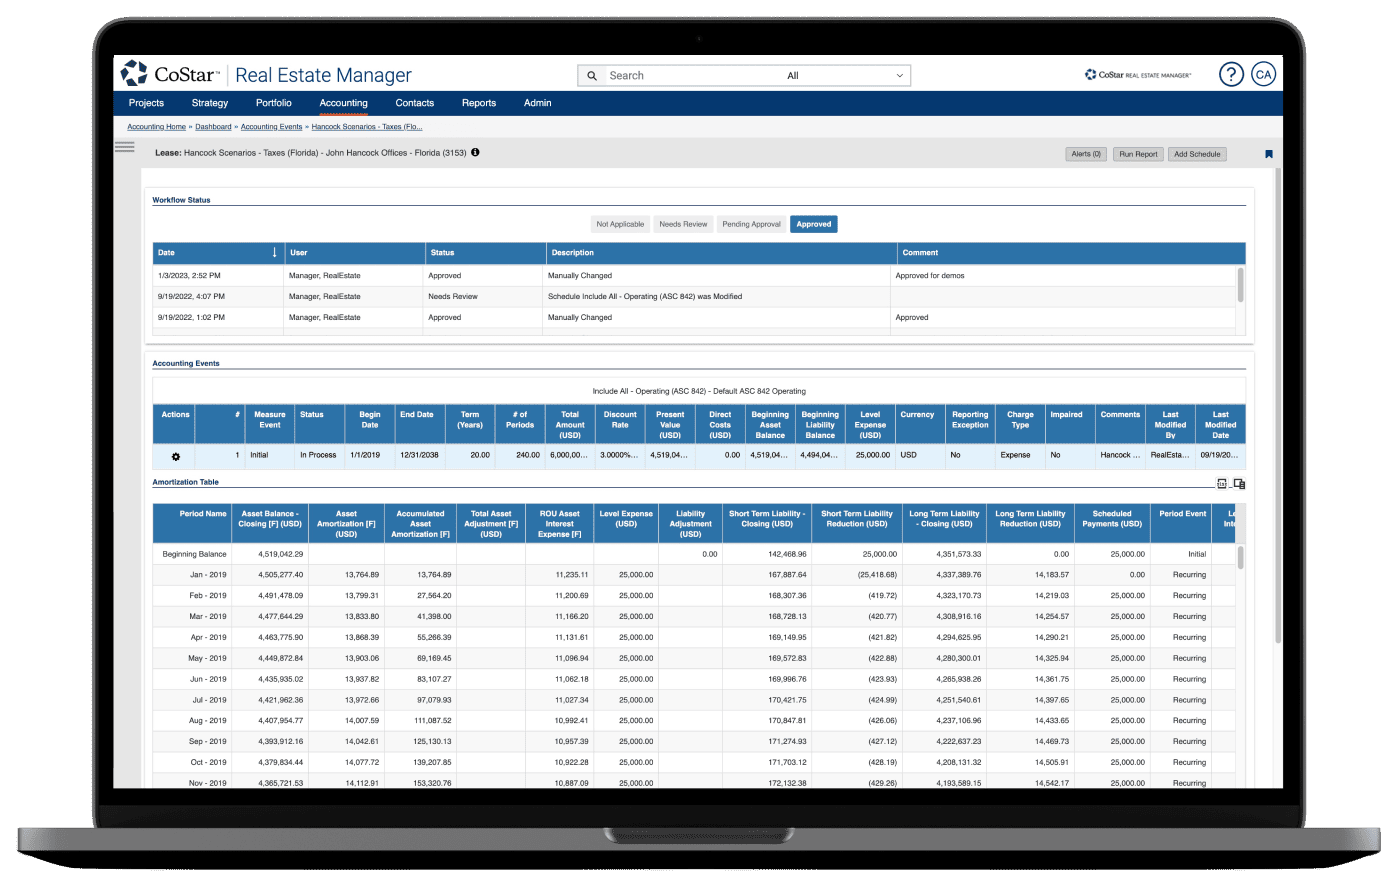Open the Reports menu

coord(479,103)
